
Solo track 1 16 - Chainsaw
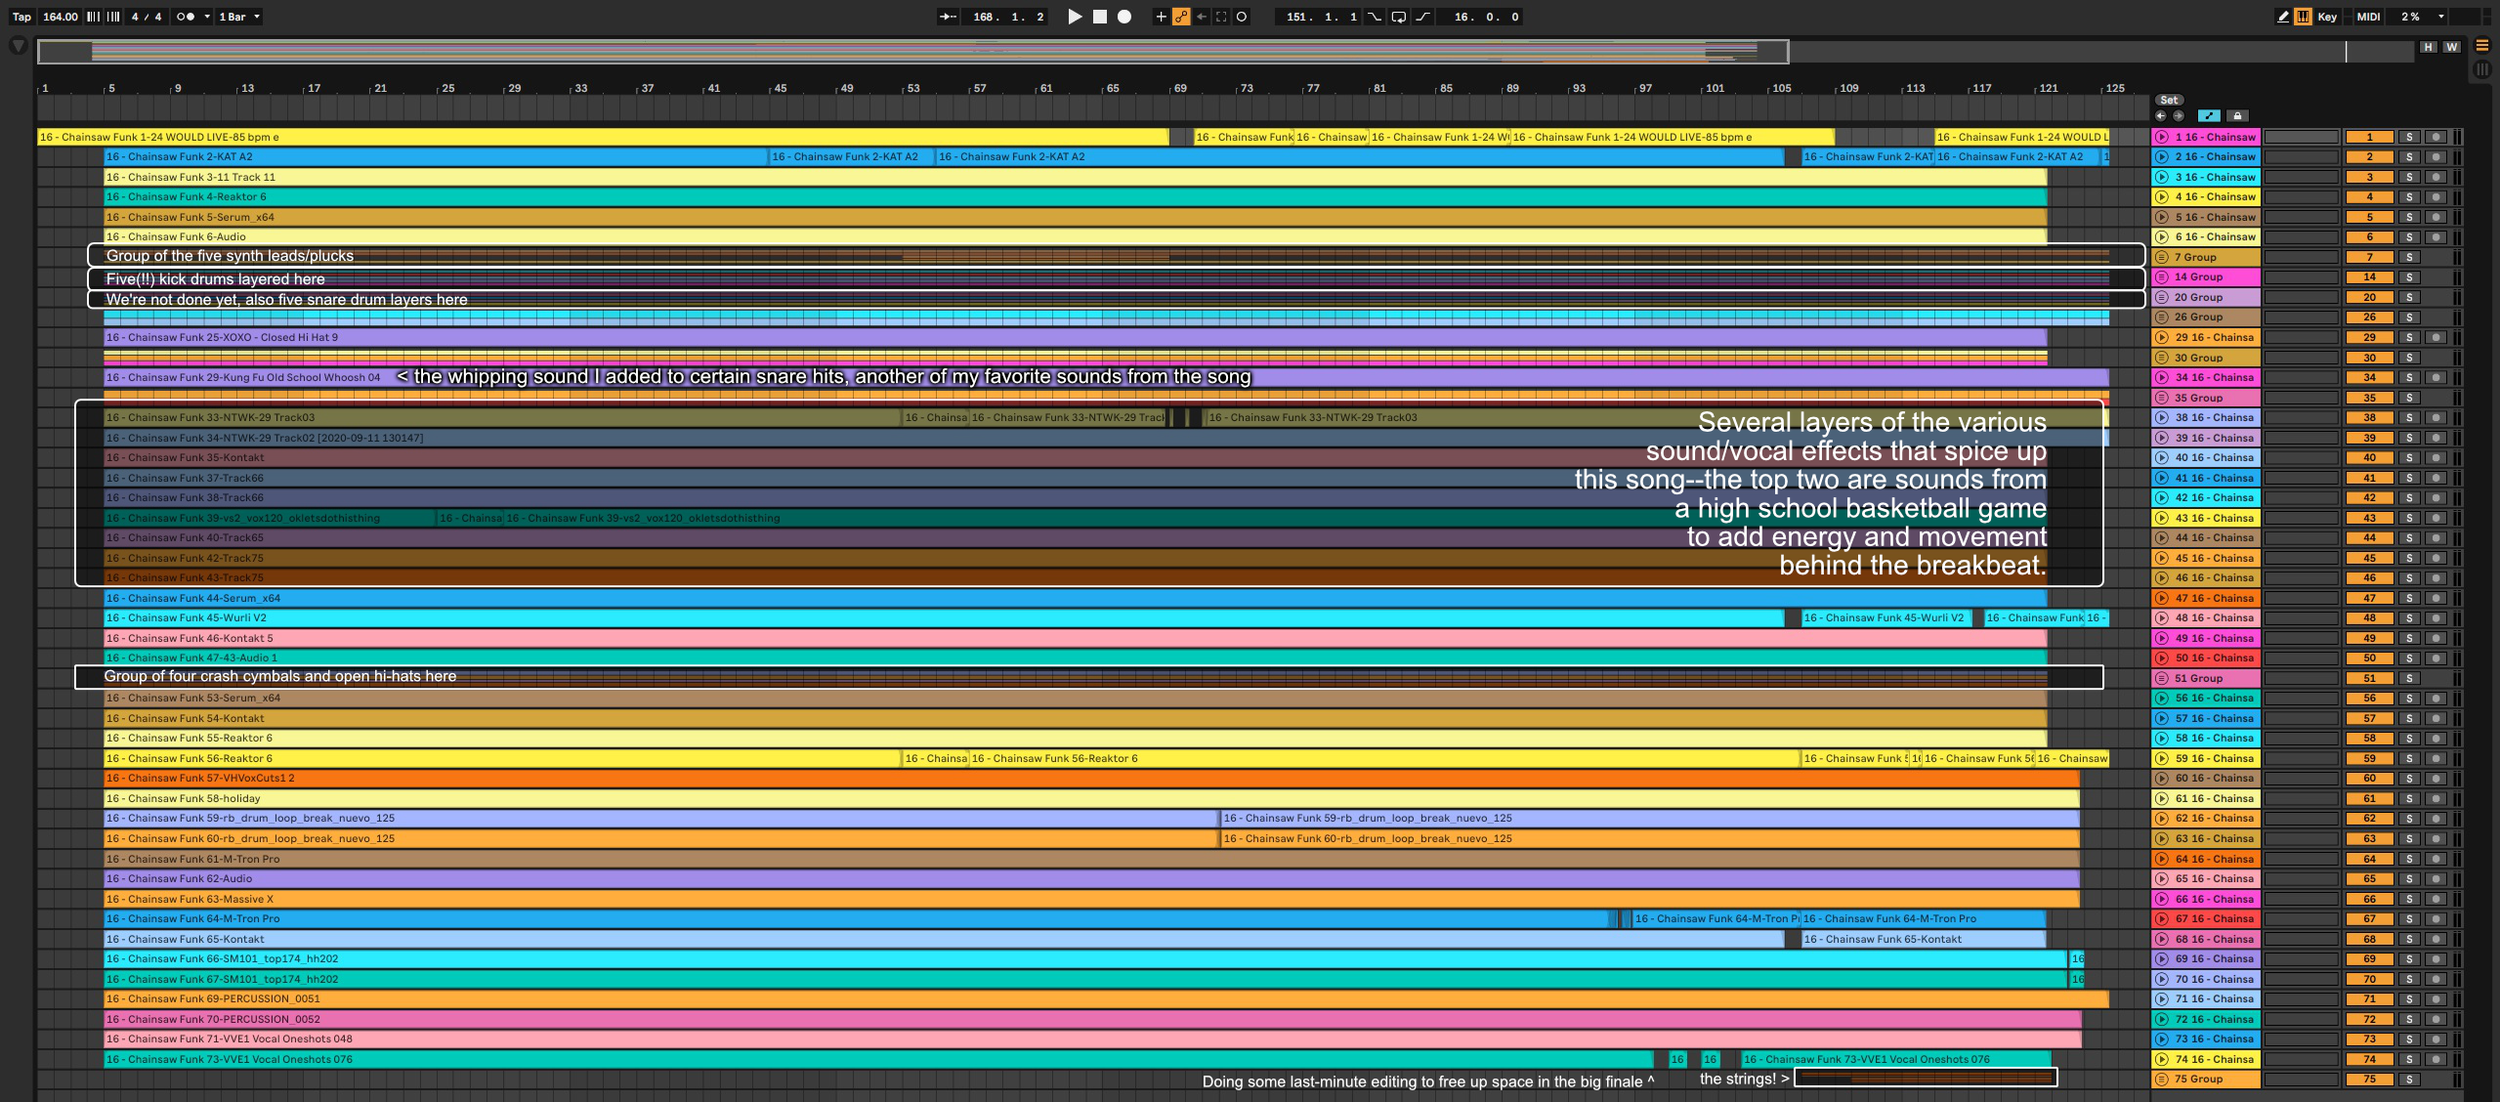[2409, 137]
